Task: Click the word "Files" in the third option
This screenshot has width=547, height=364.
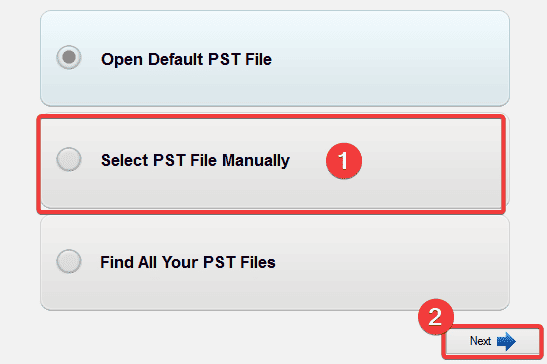Action: (x=258, y=262)
